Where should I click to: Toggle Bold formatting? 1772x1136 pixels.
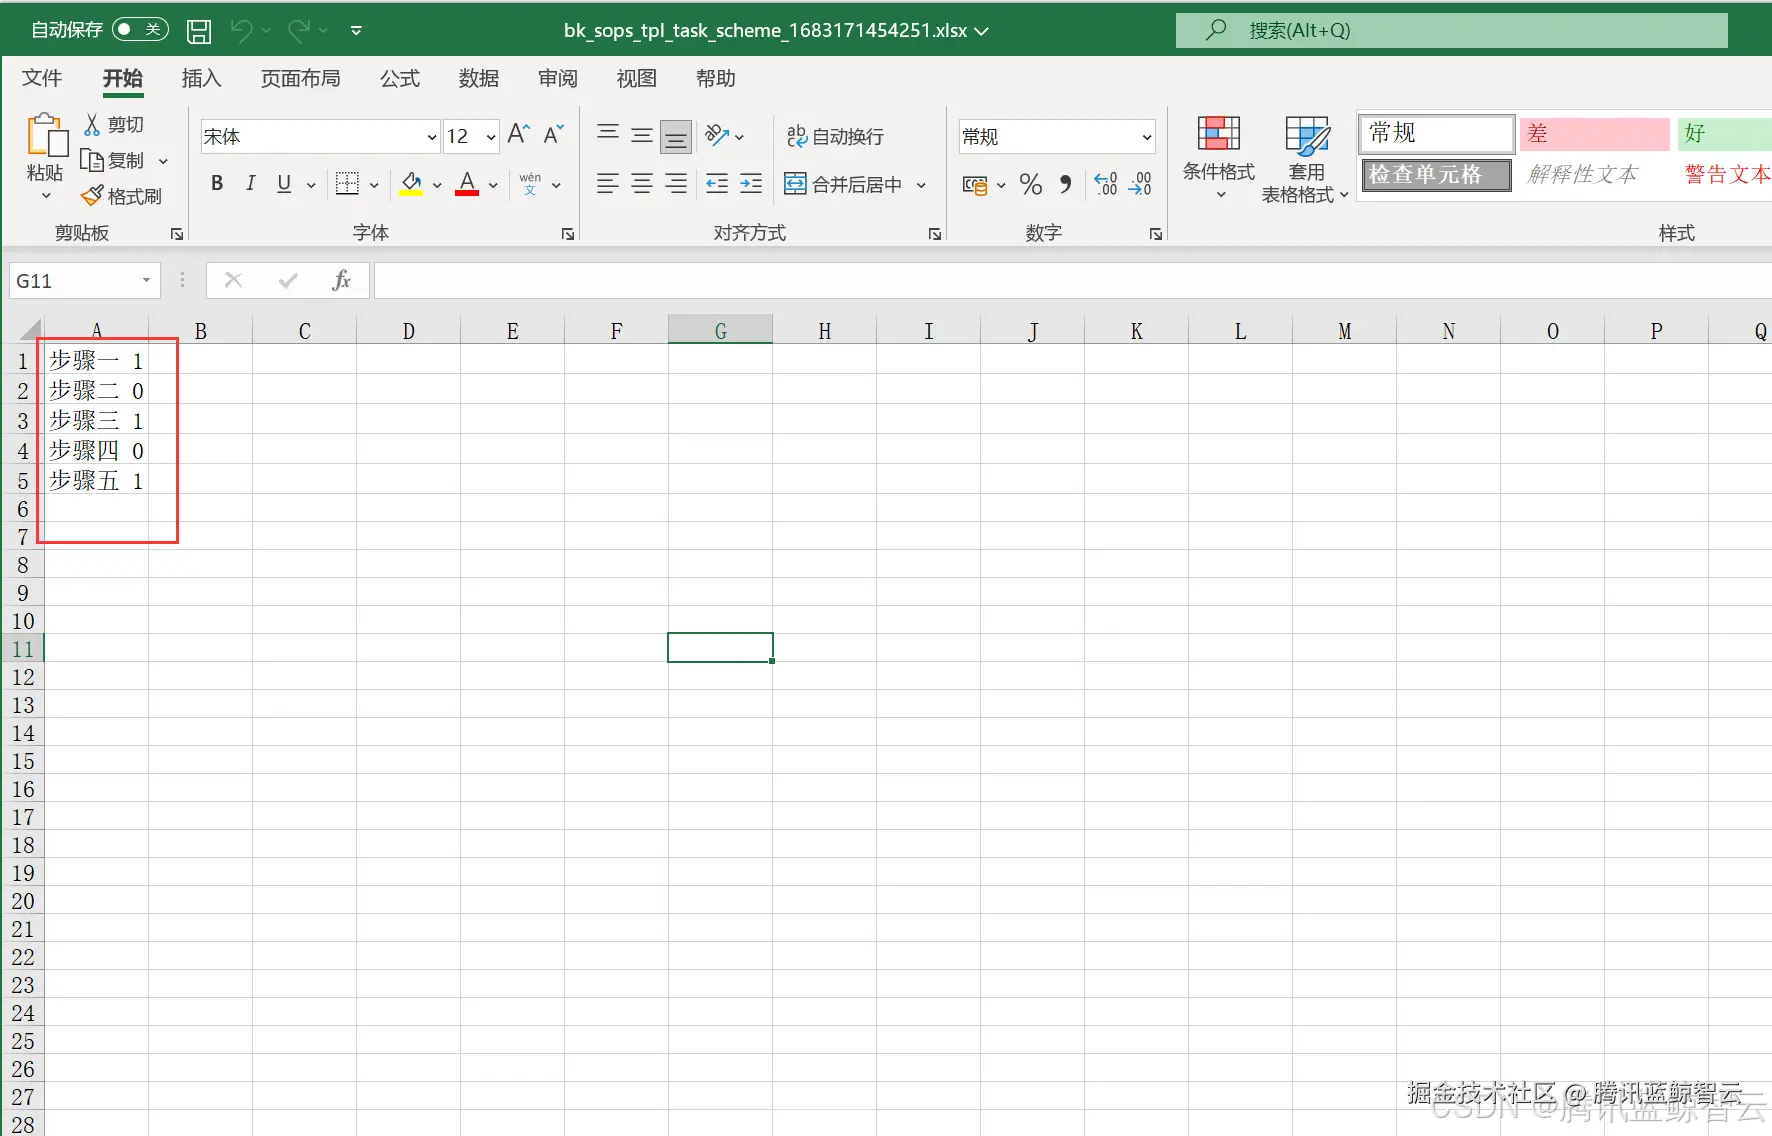point(217,183)
